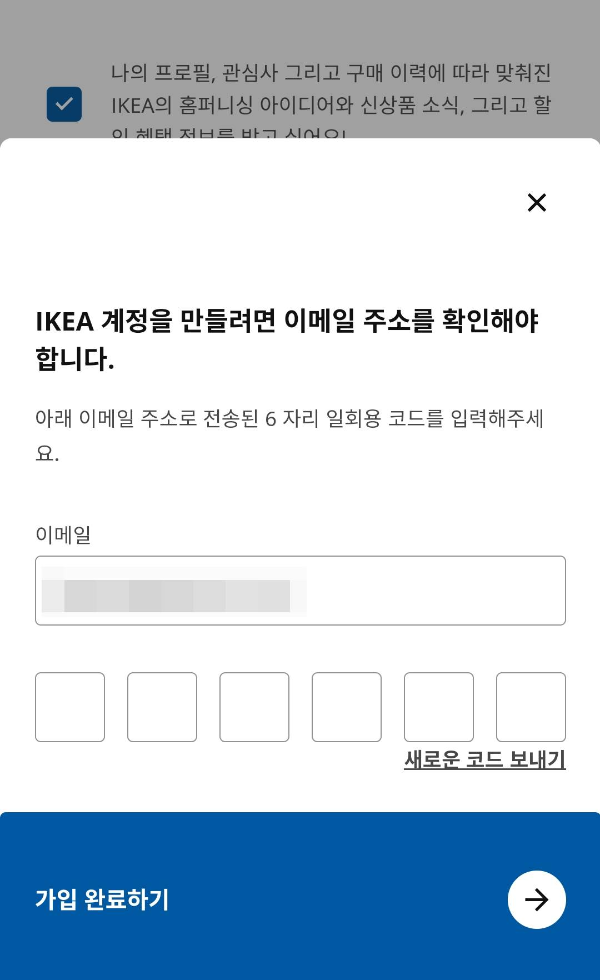Viewport: 600px width, 980px height.
Task: Select the last one-time code box
Action: click(530, 707)
